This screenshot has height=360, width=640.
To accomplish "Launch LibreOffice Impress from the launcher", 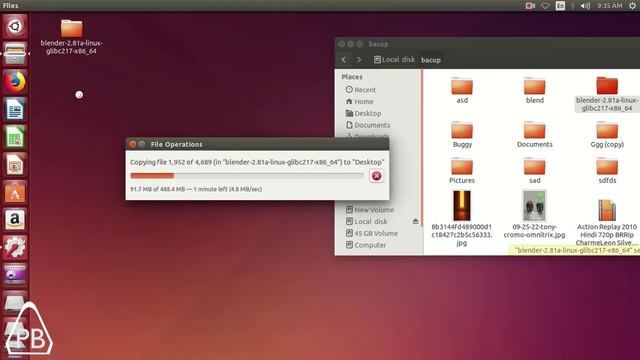I will pos(15,164).
